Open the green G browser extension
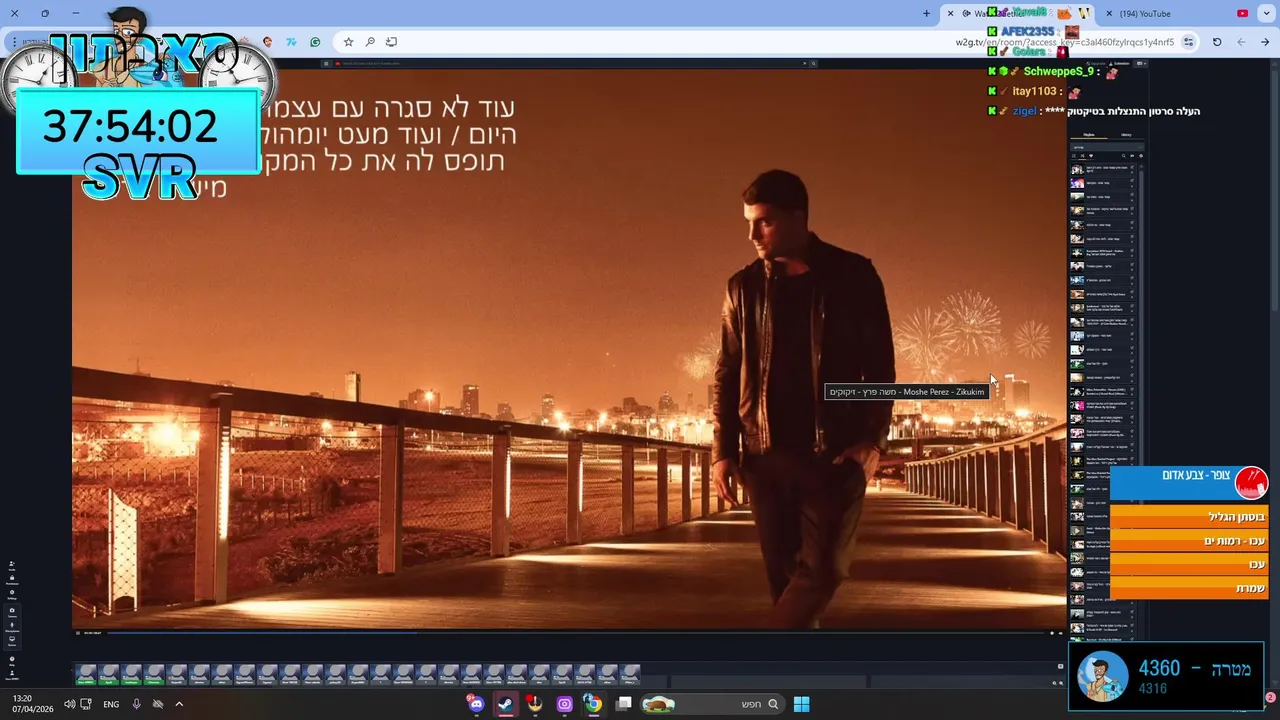 coord(315,42)
